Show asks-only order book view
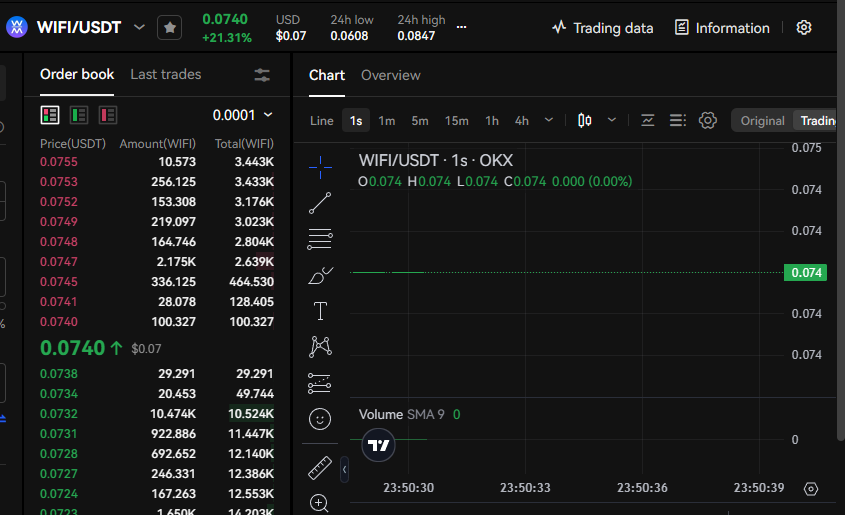845x515 pixels. tap(108, 115)
